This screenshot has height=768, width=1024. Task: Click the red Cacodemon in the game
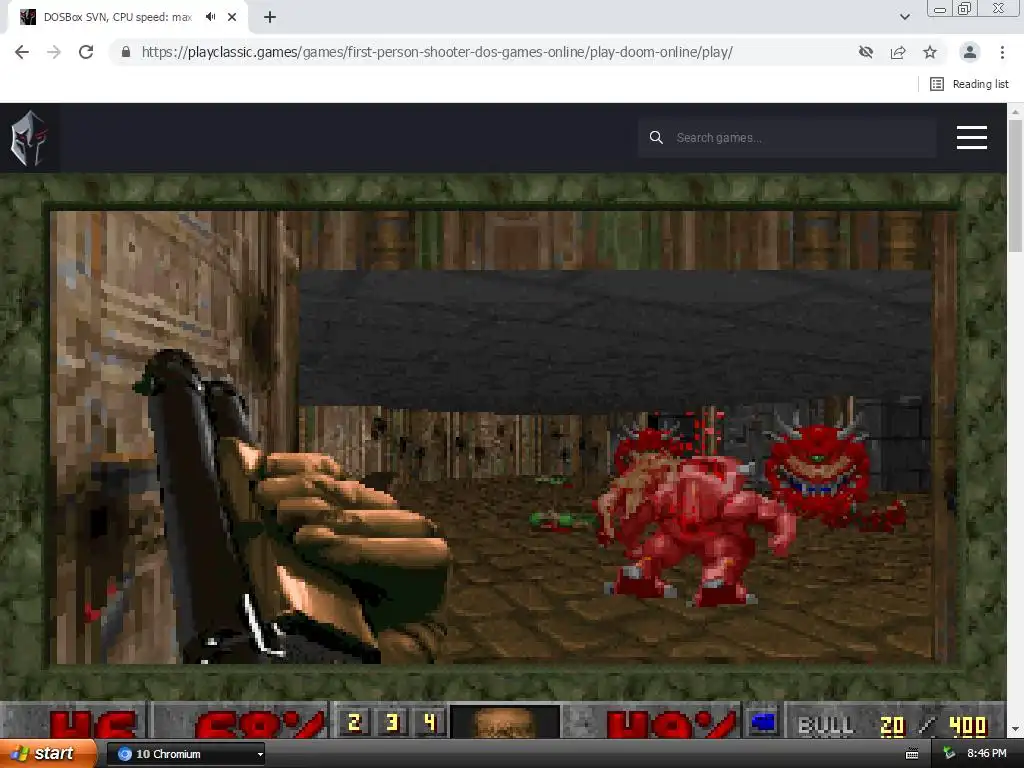(x=818, y=472)
